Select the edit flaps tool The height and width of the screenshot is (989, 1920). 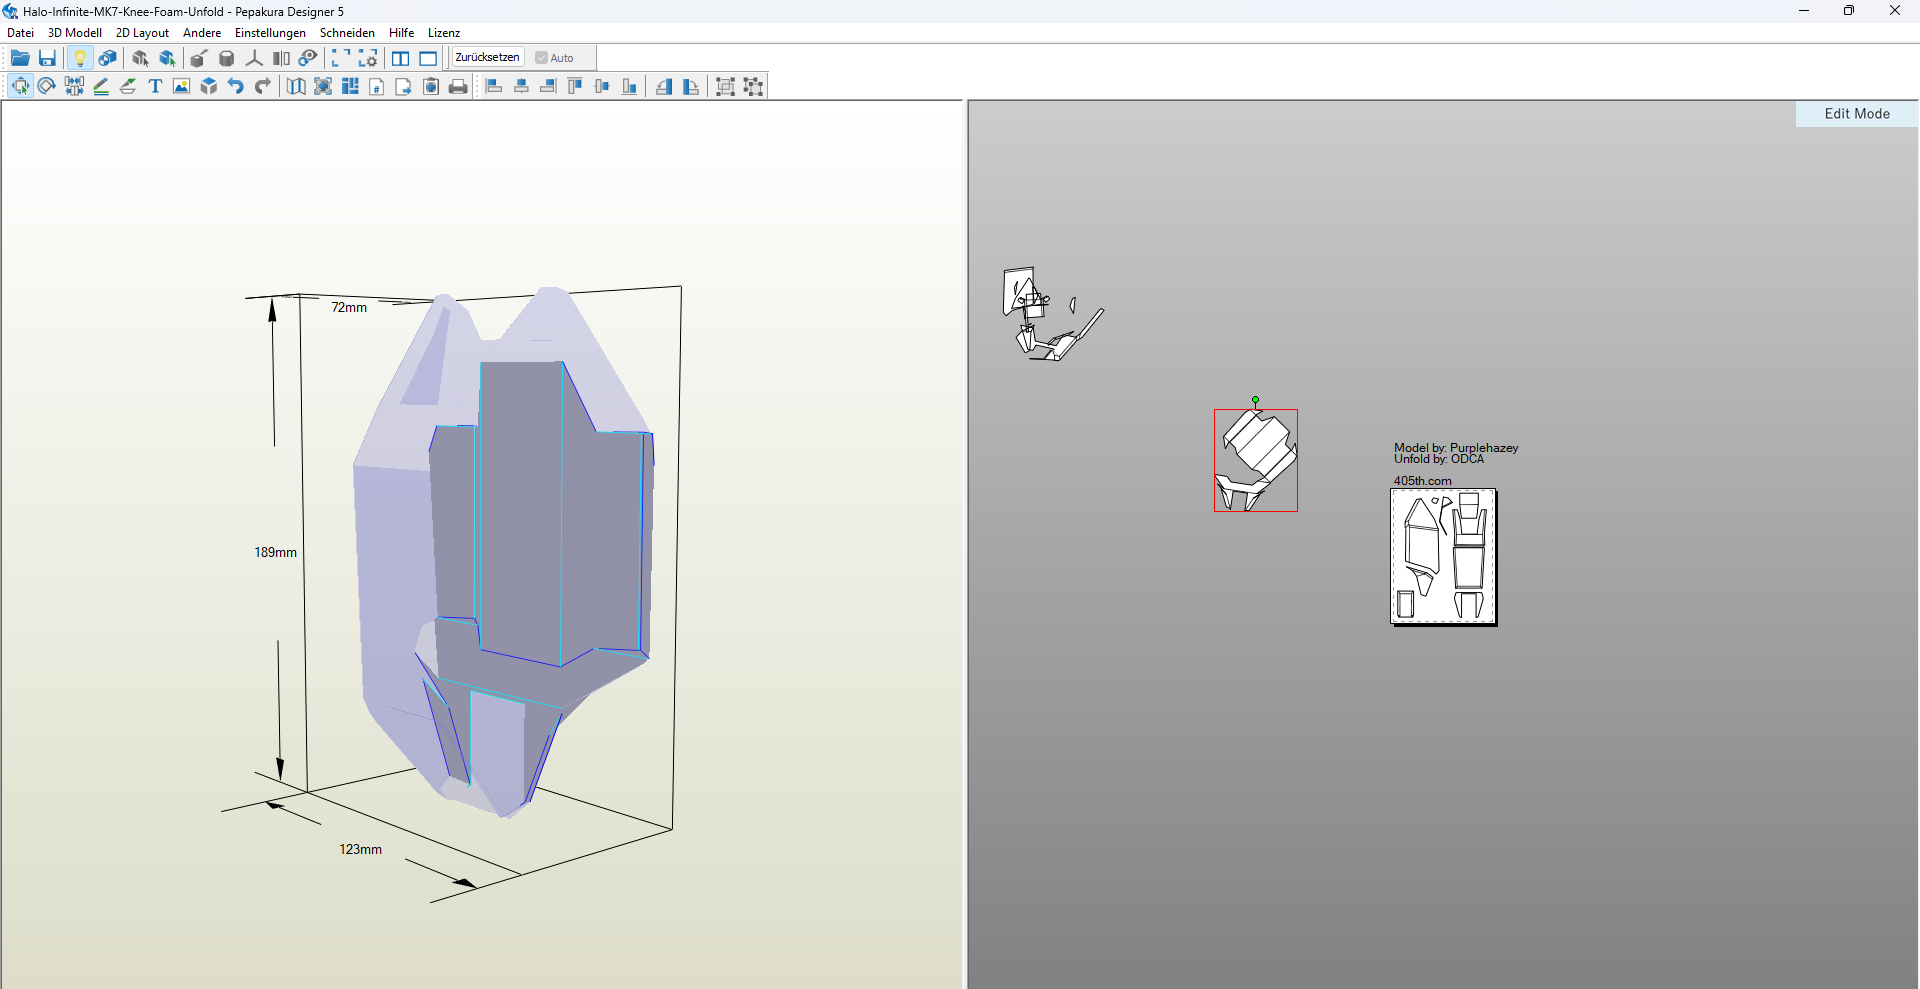(x=128, y=86)
